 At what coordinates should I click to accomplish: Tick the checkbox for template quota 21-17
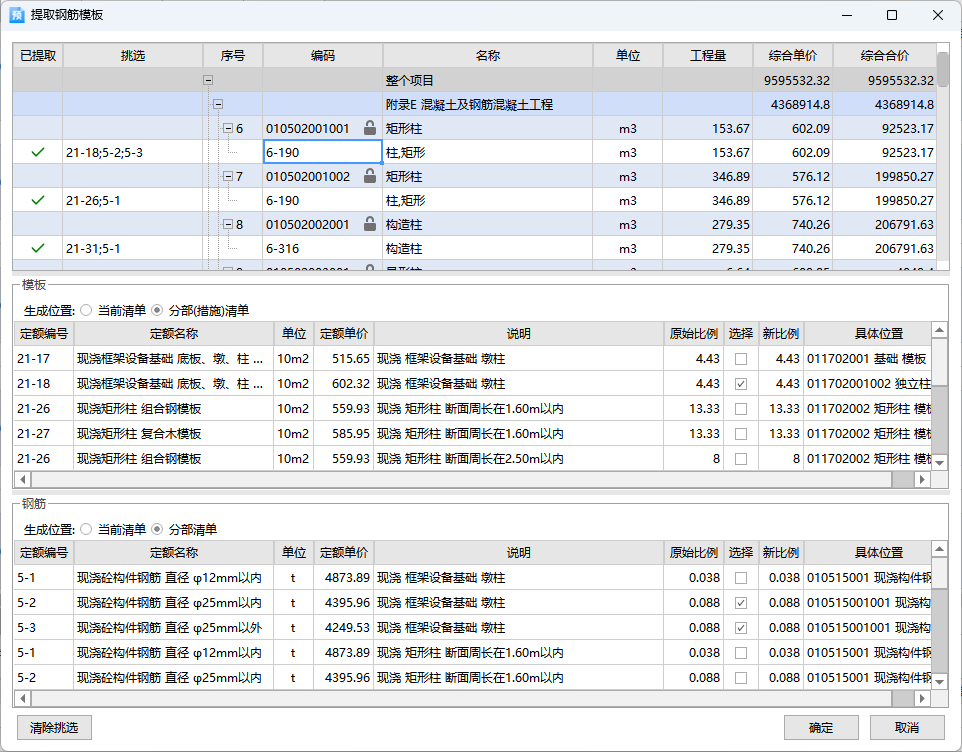click(x=740, y=359)
